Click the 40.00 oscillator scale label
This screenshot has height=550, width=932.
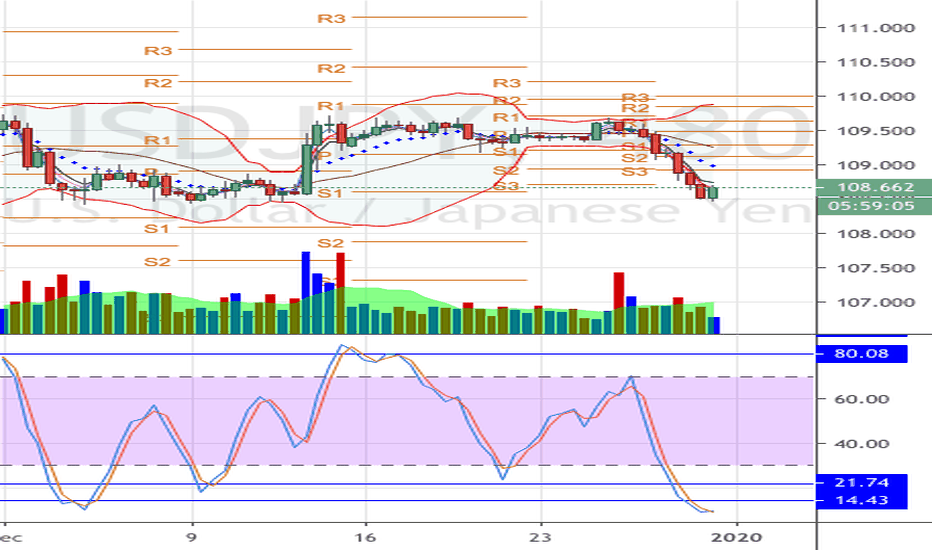point(861,444)
